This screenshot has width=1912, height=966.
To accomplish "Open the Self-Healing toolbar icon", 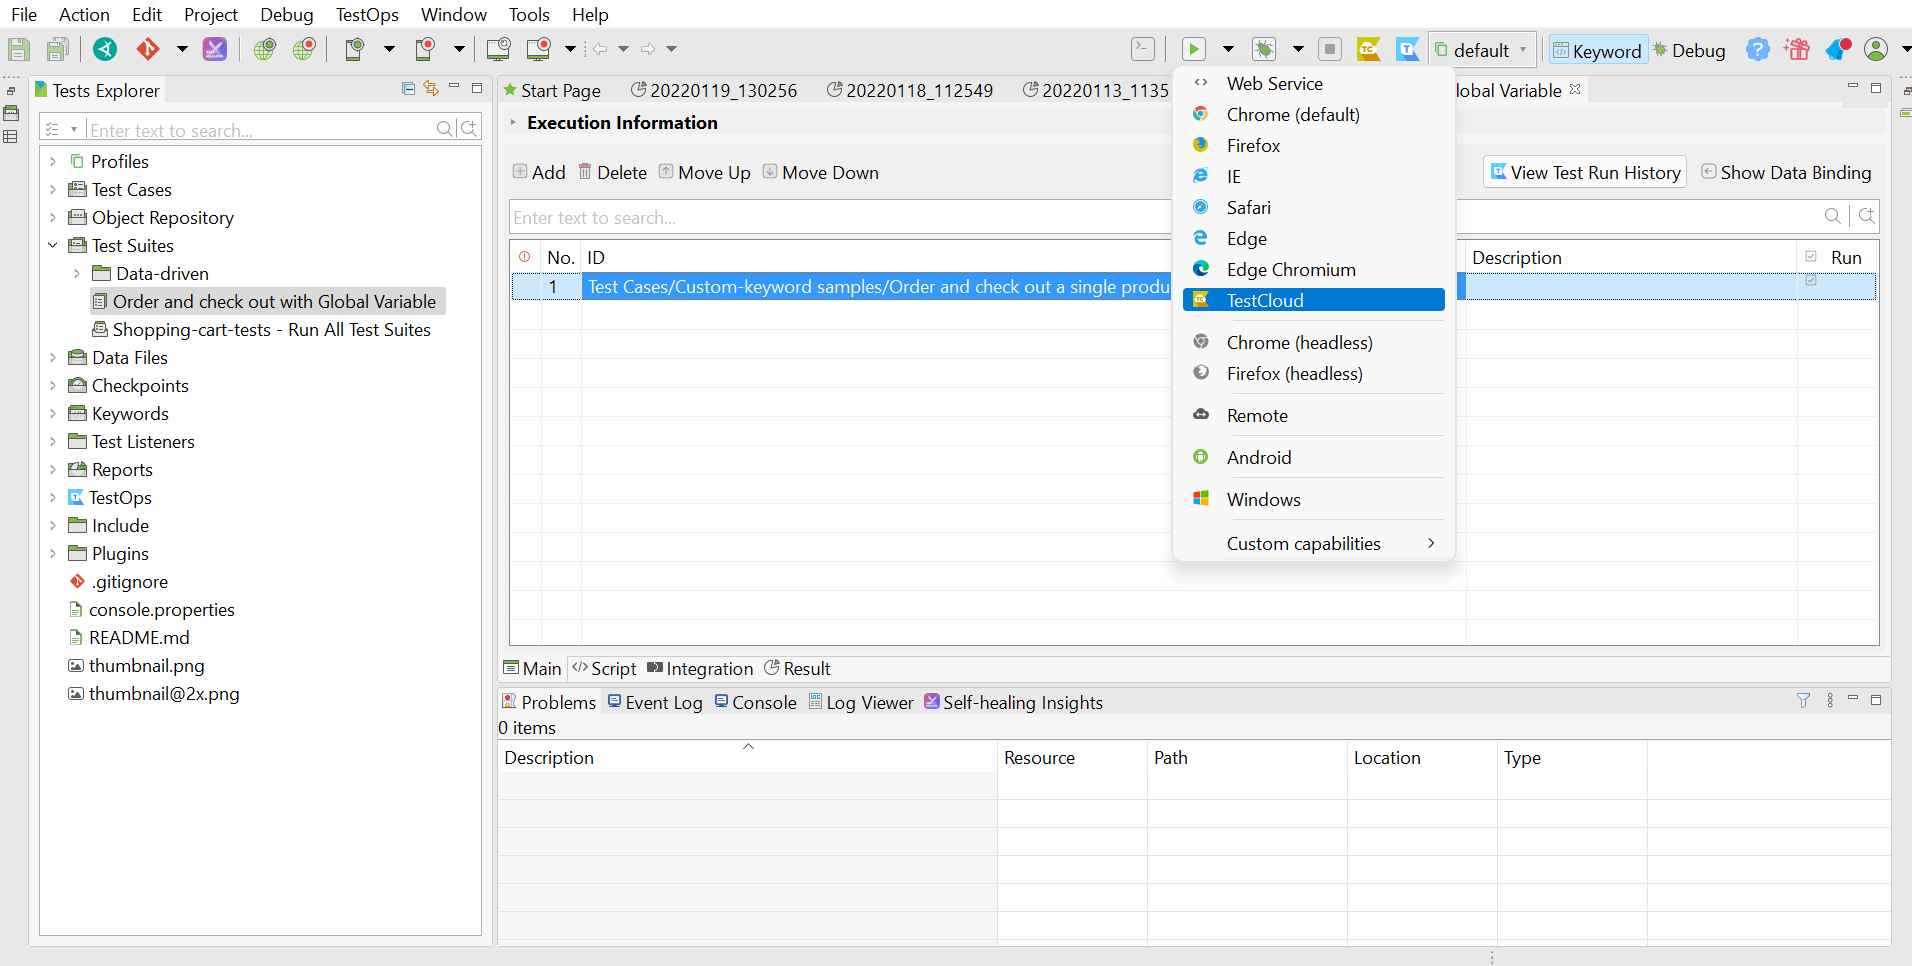I will point(215,49).
